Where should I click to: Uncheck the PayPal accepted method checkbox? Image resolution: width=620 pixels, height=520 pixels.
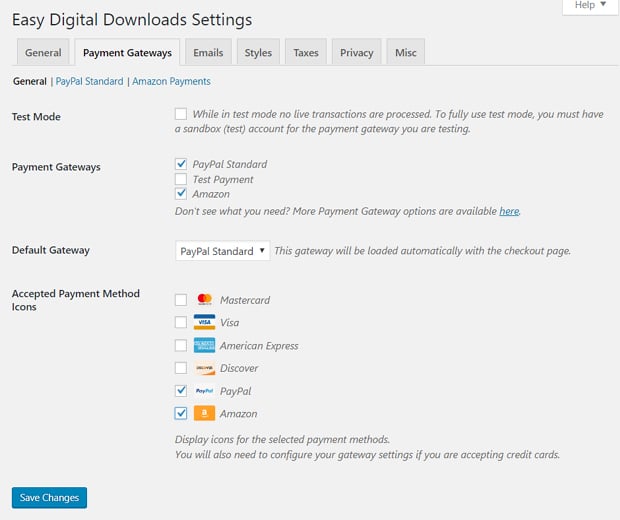181,391
